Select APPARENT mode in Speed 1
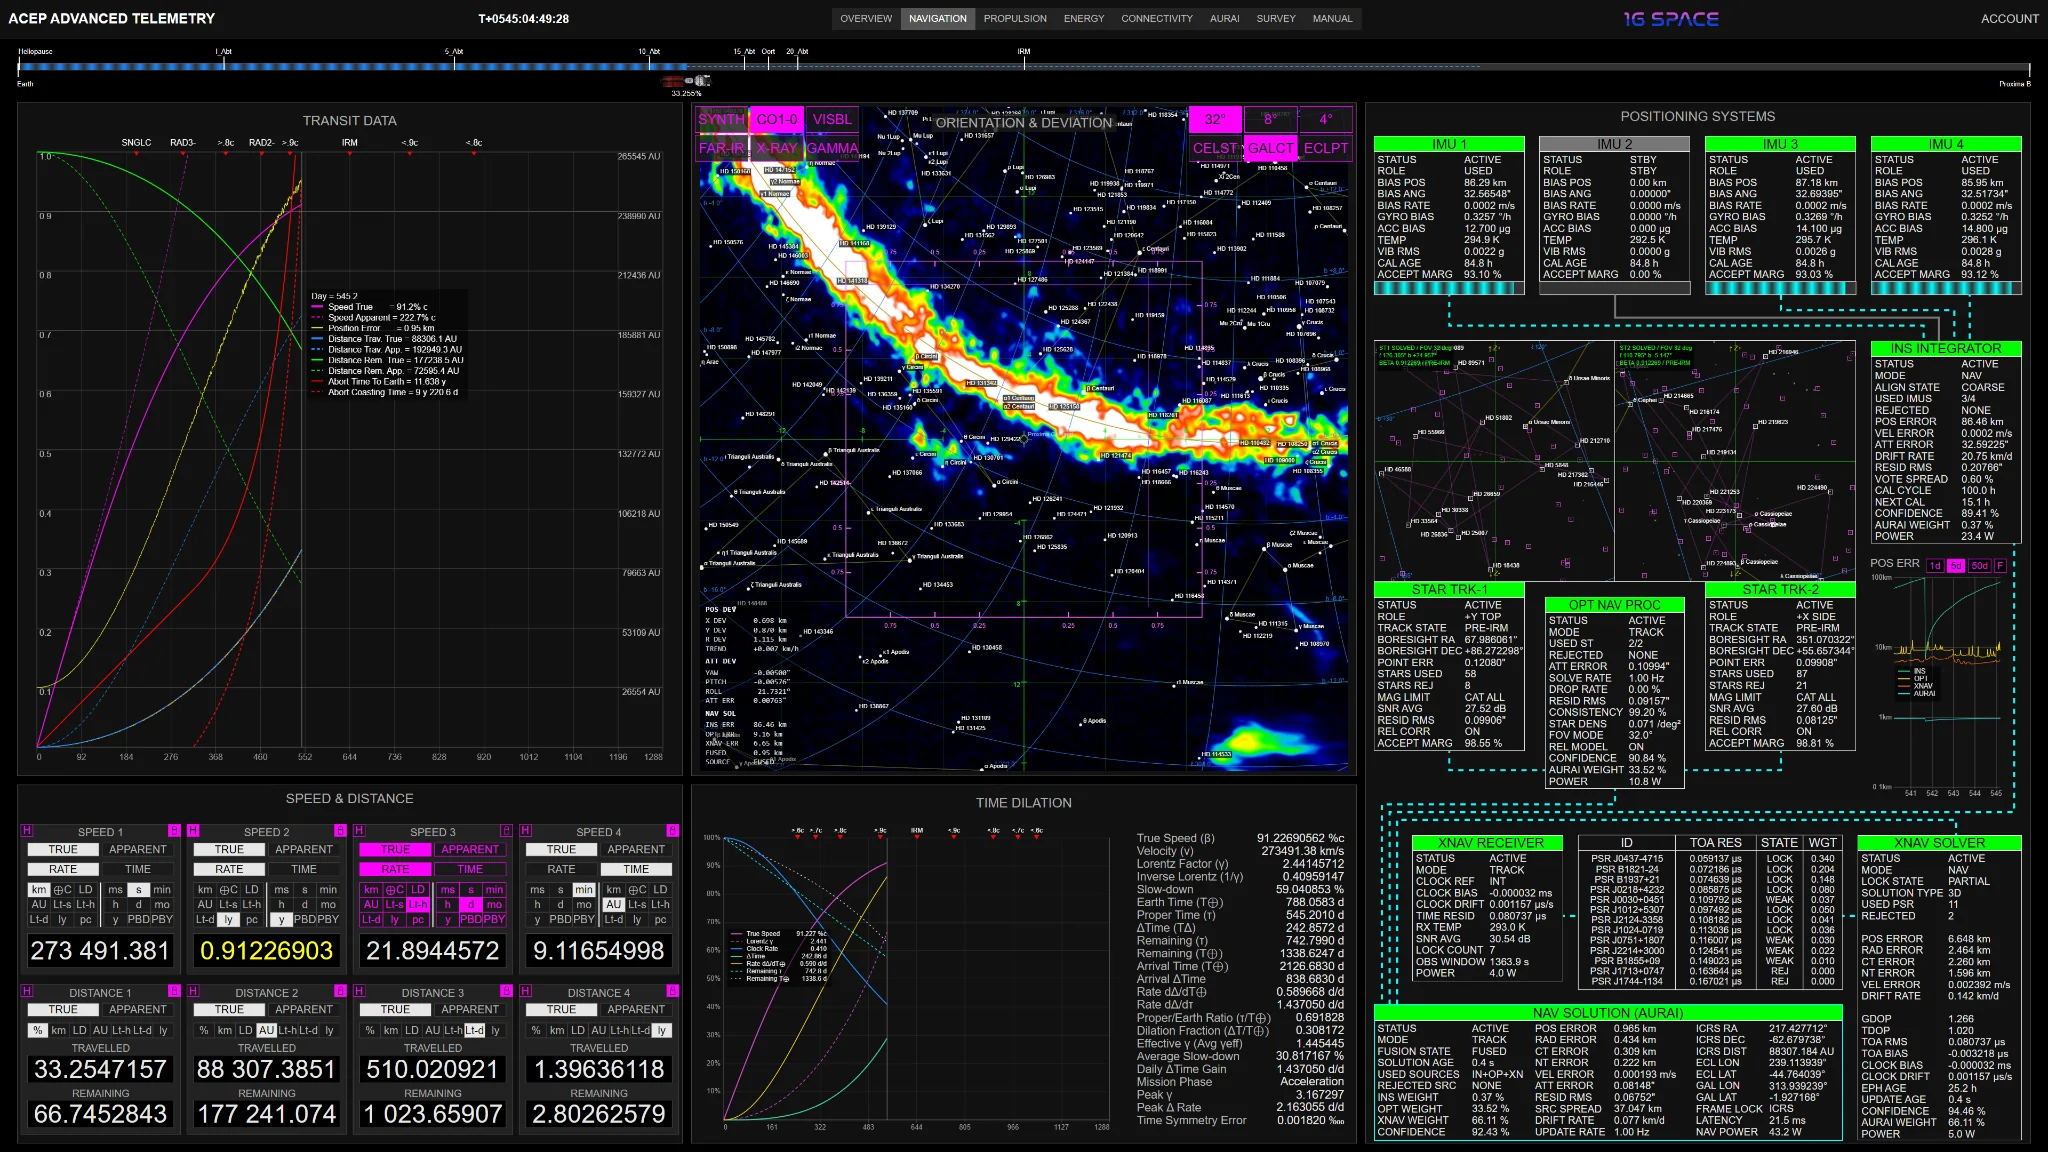Image resolution: width=2048 pixels, height=1152 pixels. click(138, 850)
